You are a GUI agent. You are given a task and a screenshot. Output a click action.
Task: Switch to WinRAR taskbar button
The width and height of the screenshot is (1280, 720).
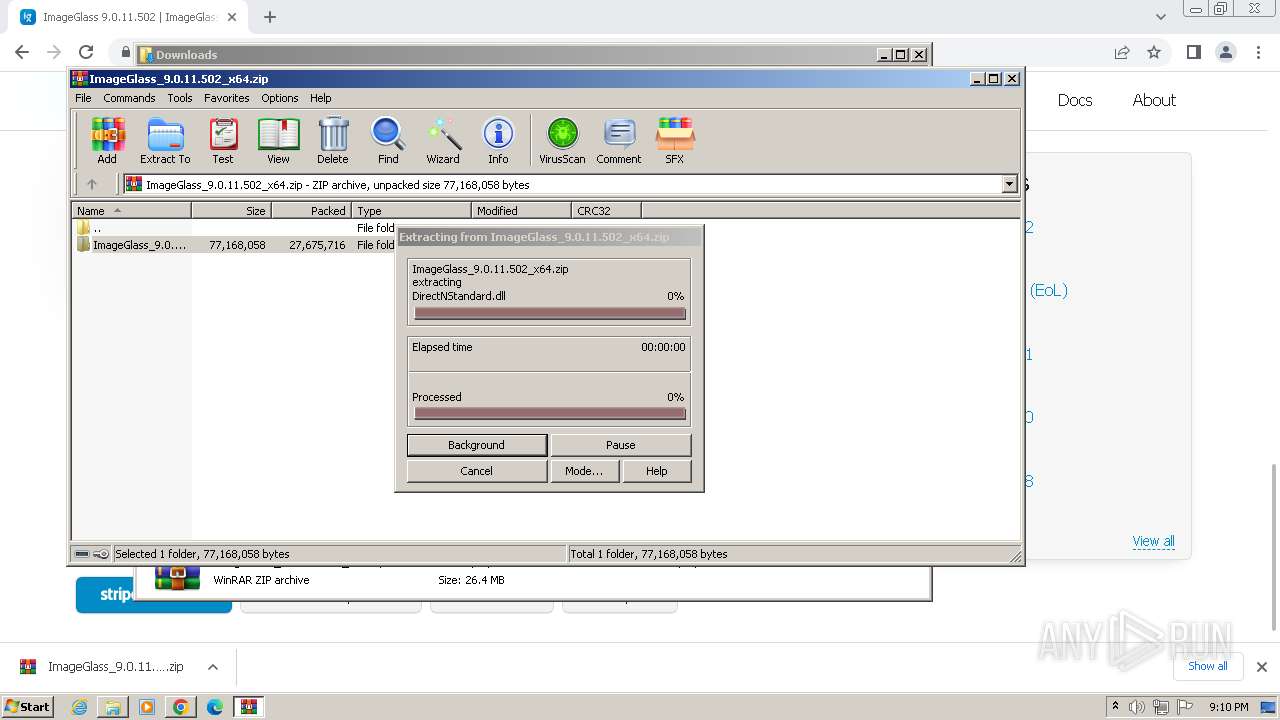pyautogui.click(x=249, y=707)
